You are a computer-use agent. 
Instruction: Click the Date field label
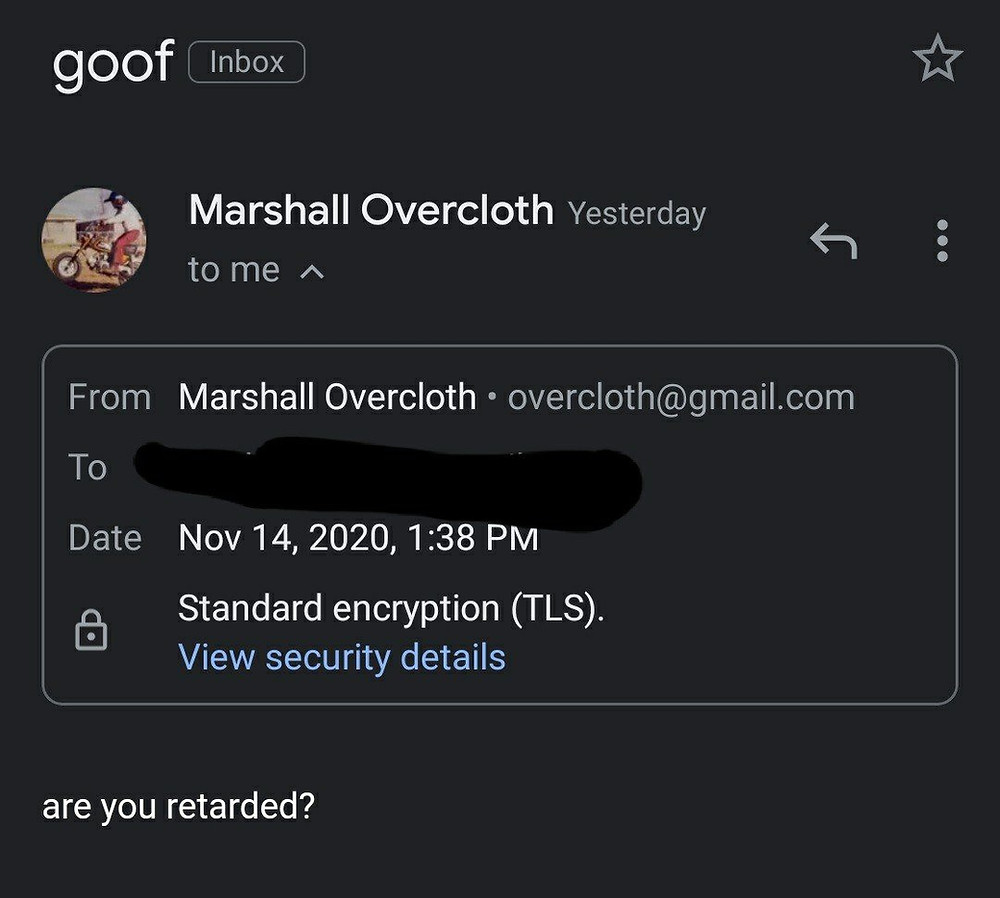pos(105,538)
